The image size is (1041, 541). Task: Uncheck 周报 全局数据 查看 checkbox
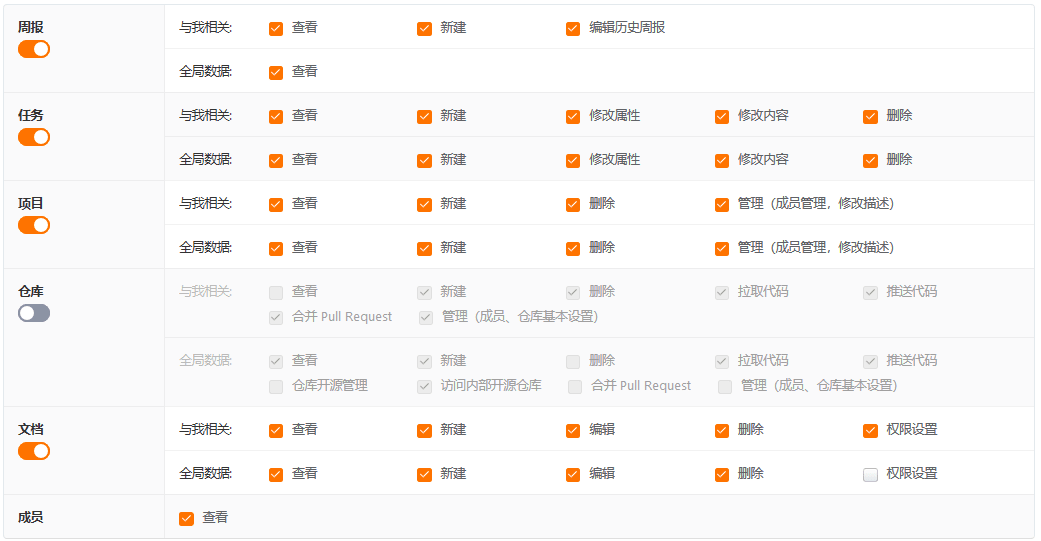click(276, 72)
